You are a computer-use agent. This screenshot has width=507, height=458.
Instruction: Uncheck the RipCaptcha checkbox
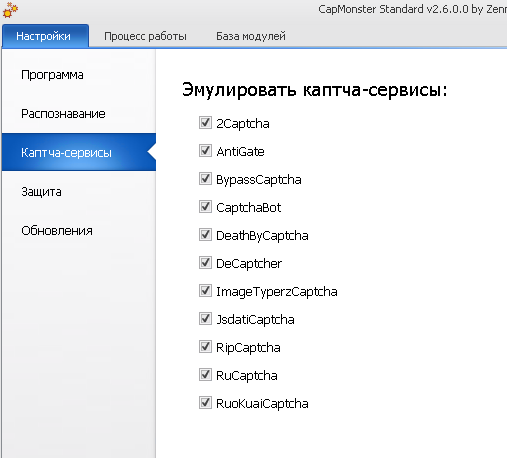(x=205, y=347)
